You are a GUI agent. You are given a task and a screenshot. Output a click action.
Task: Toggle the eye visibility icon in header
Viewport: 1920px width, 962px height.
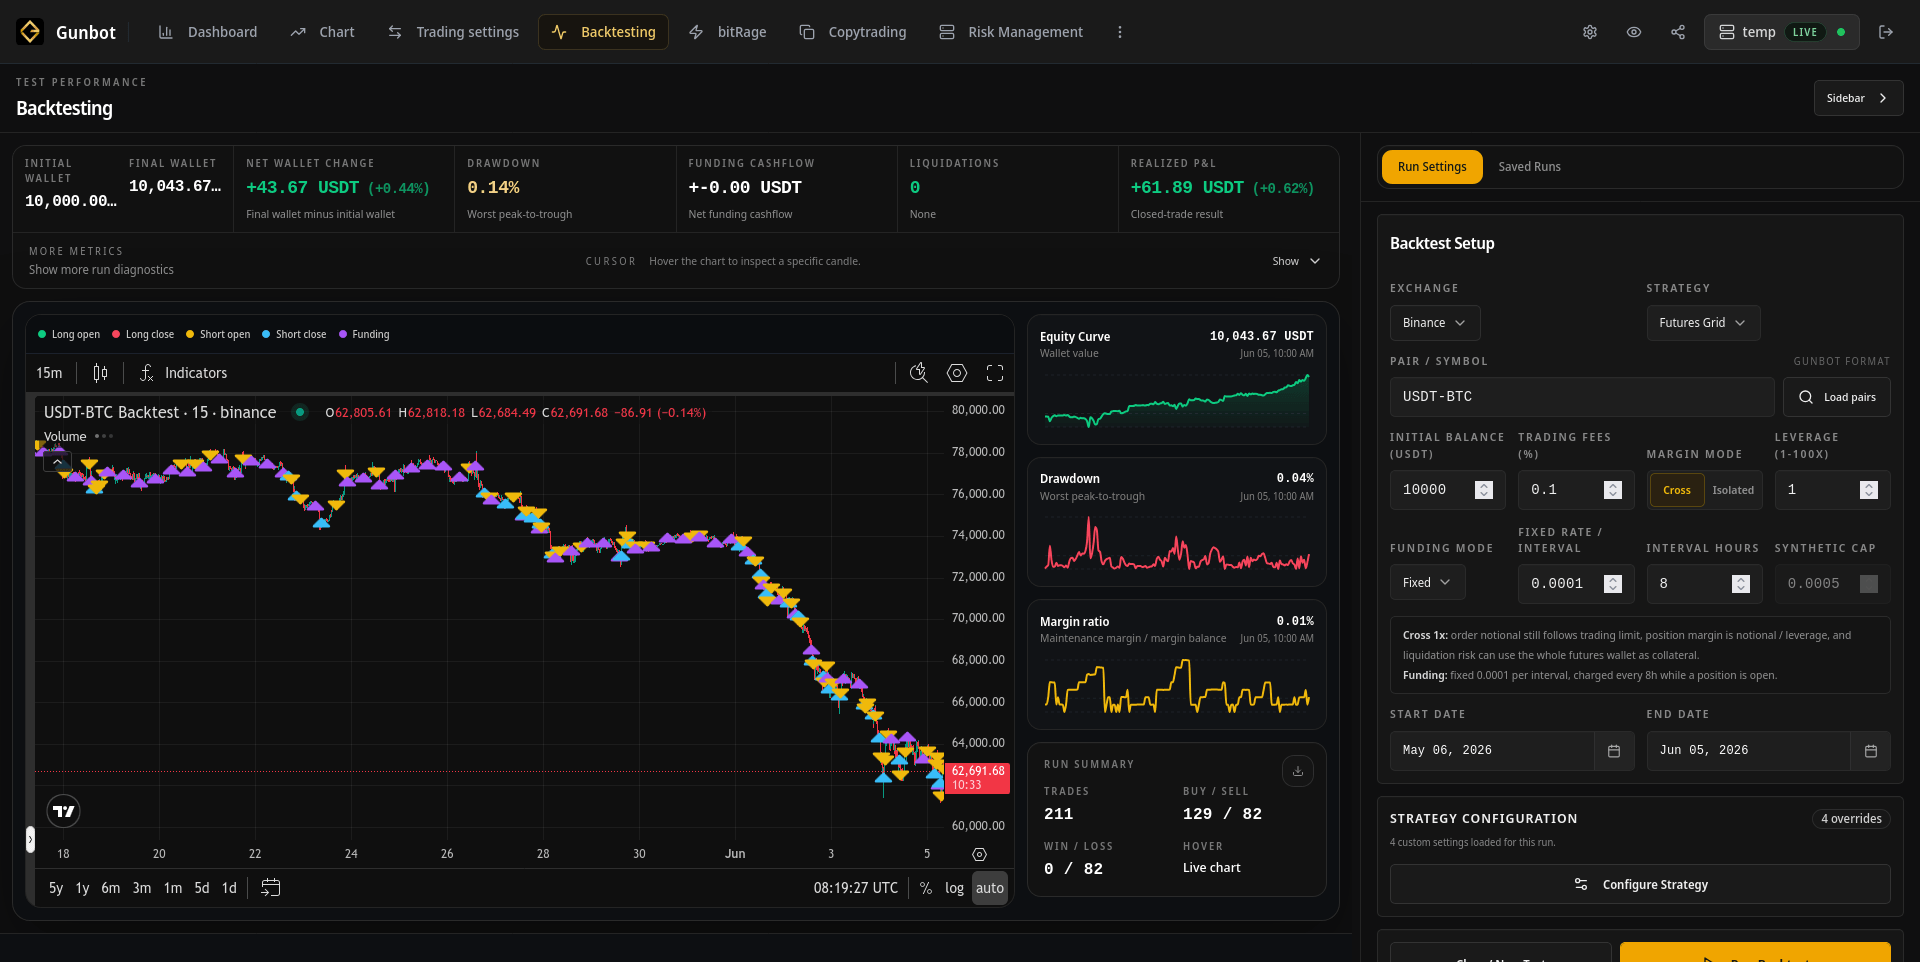click(1634, 32)
